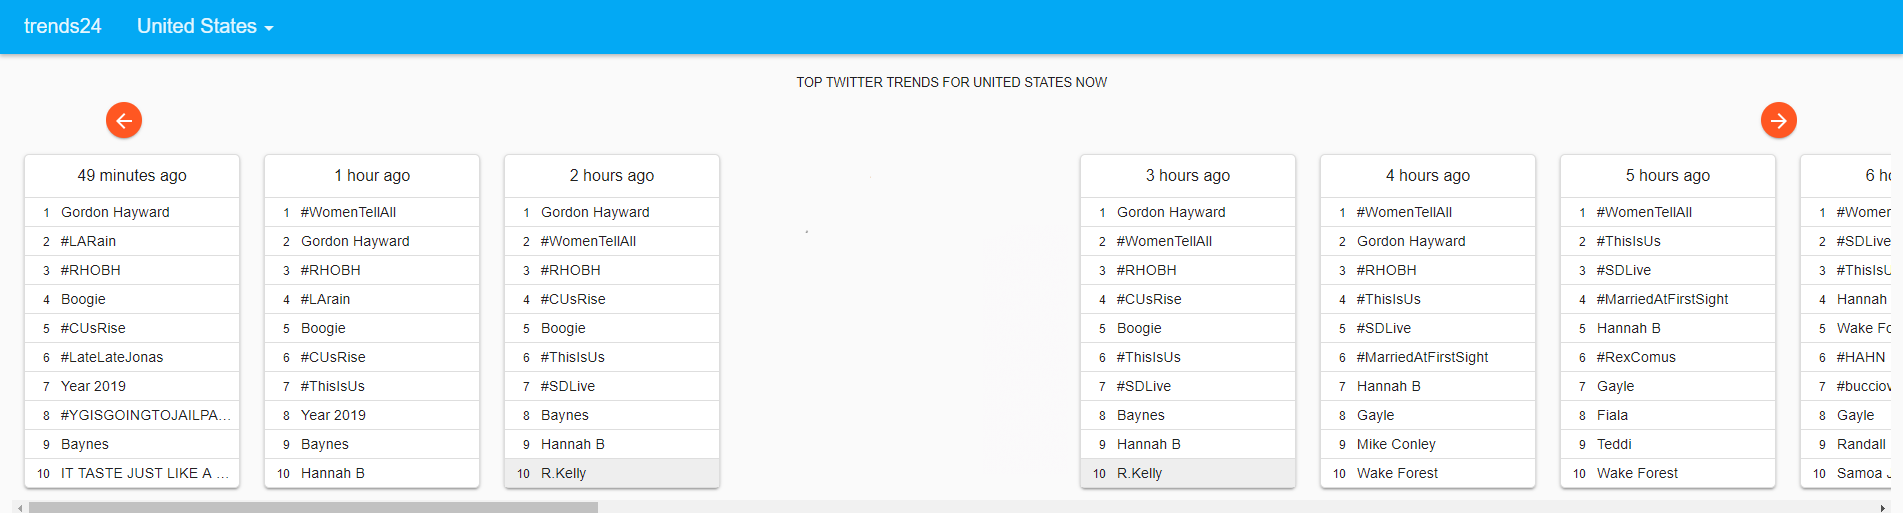Open Teddi trend in 5 hours ago

click(x=1614, y=444)
